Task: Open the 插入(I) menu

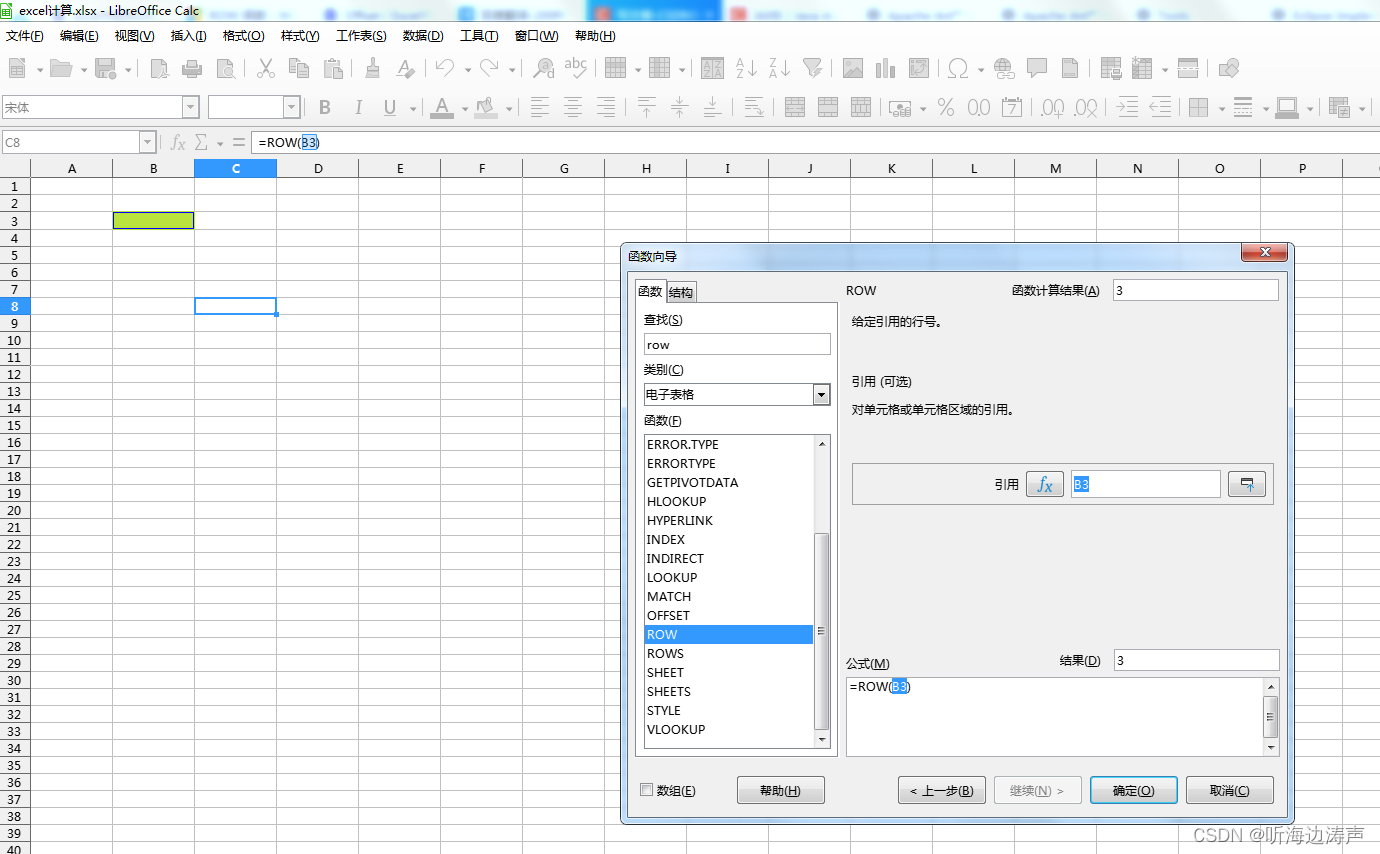Action: [188, 36]
